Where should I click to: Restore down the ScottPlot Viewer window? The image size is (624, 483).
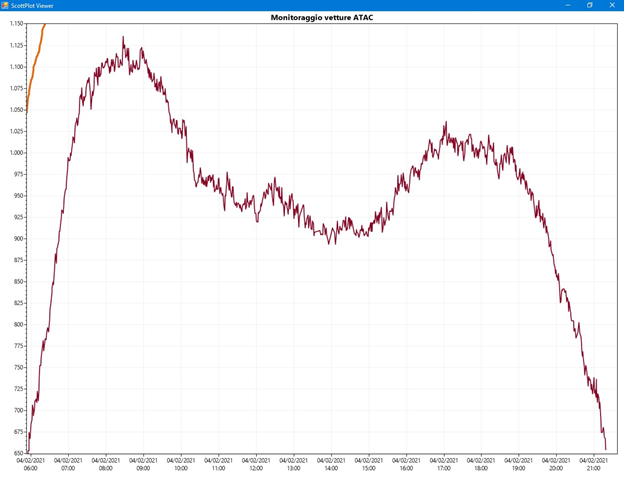(589, 5)
